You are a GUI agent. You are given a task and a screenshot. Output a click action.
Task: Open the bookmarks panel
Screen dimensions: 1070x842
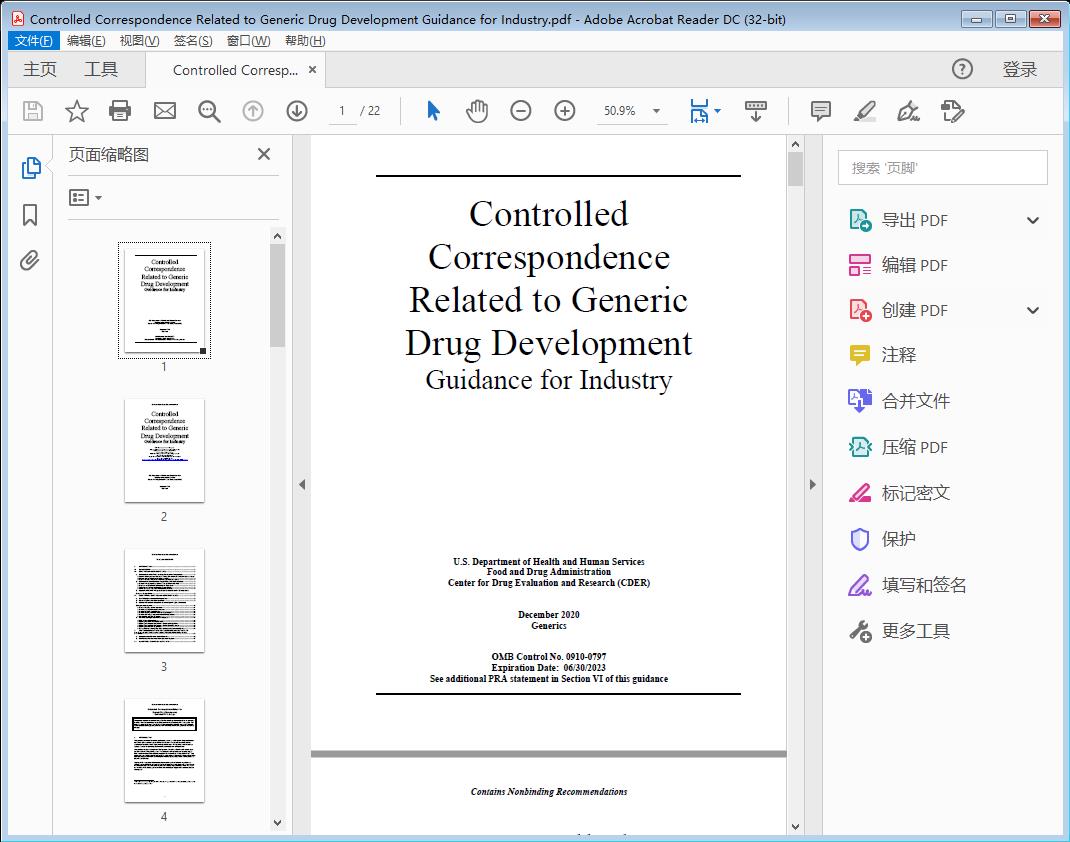(30, 214)
